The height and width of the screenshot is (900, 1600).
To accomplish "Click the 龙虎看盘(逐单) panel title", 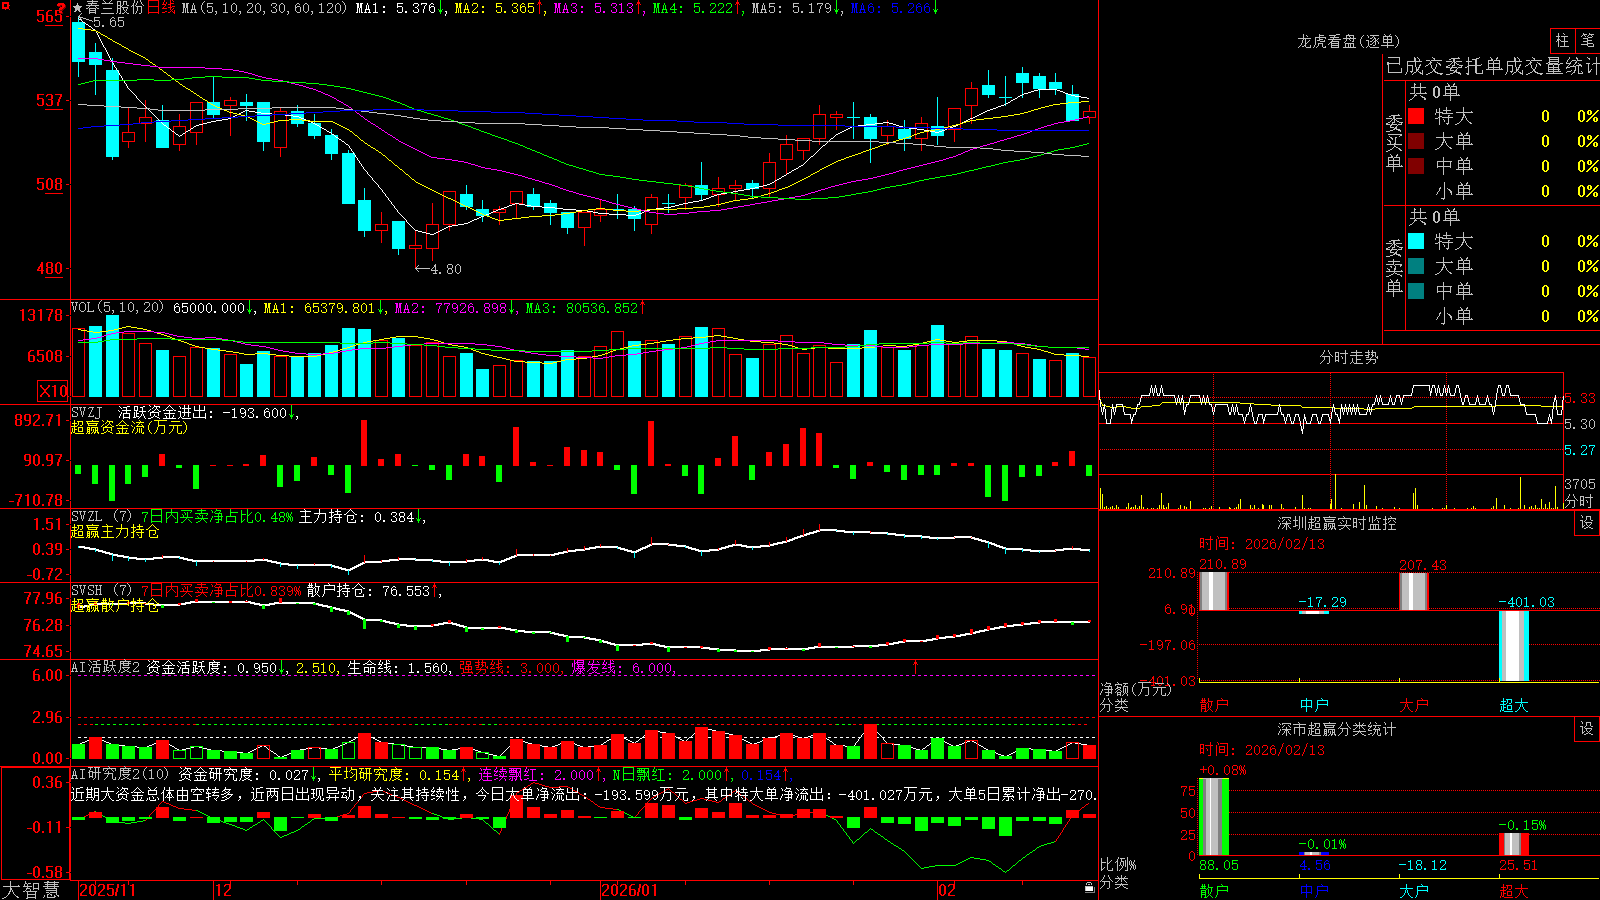I will click(x=1348, y=41).
